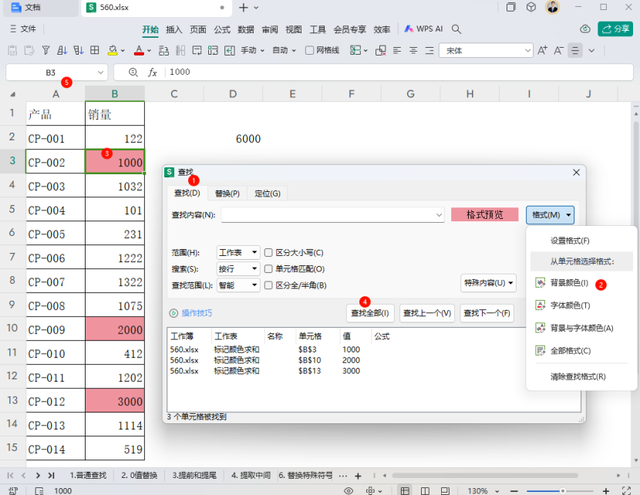Screen dimensions: 640x495
Task: Click full screen icon in status bar
Action: pyautogui.click(x=627, y=491)
